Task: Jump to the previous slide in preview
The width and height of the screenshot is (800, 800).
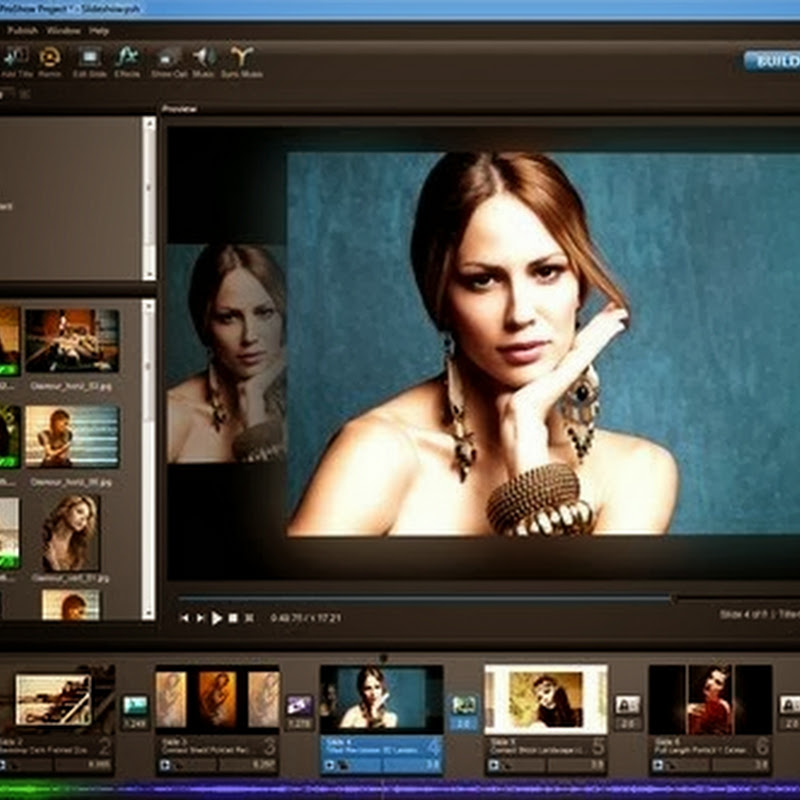Action: [184, 618]
